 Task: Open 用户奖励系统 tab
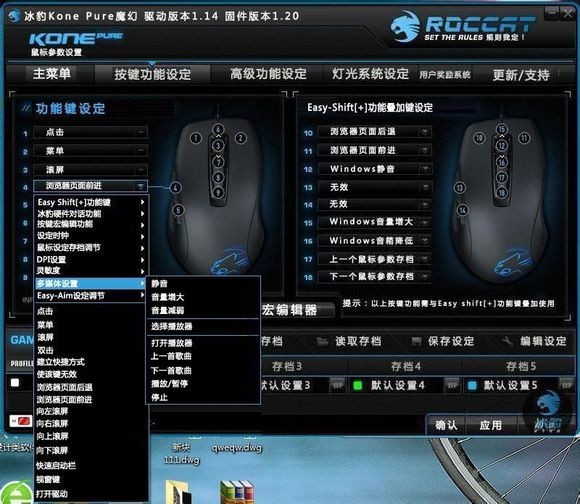(445, 75)
